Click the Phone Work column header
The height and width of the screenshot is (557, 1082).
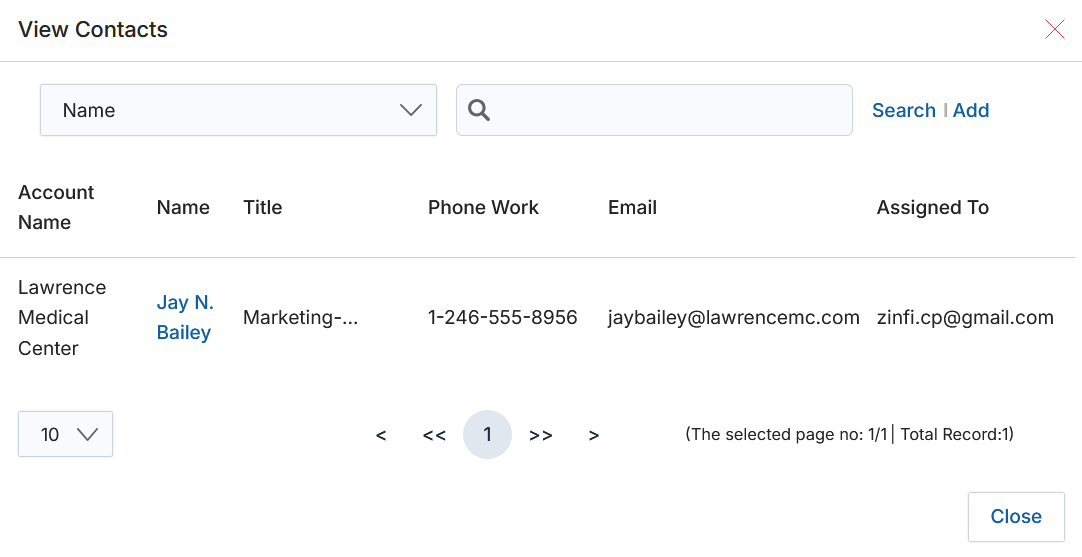coord(483,208)
